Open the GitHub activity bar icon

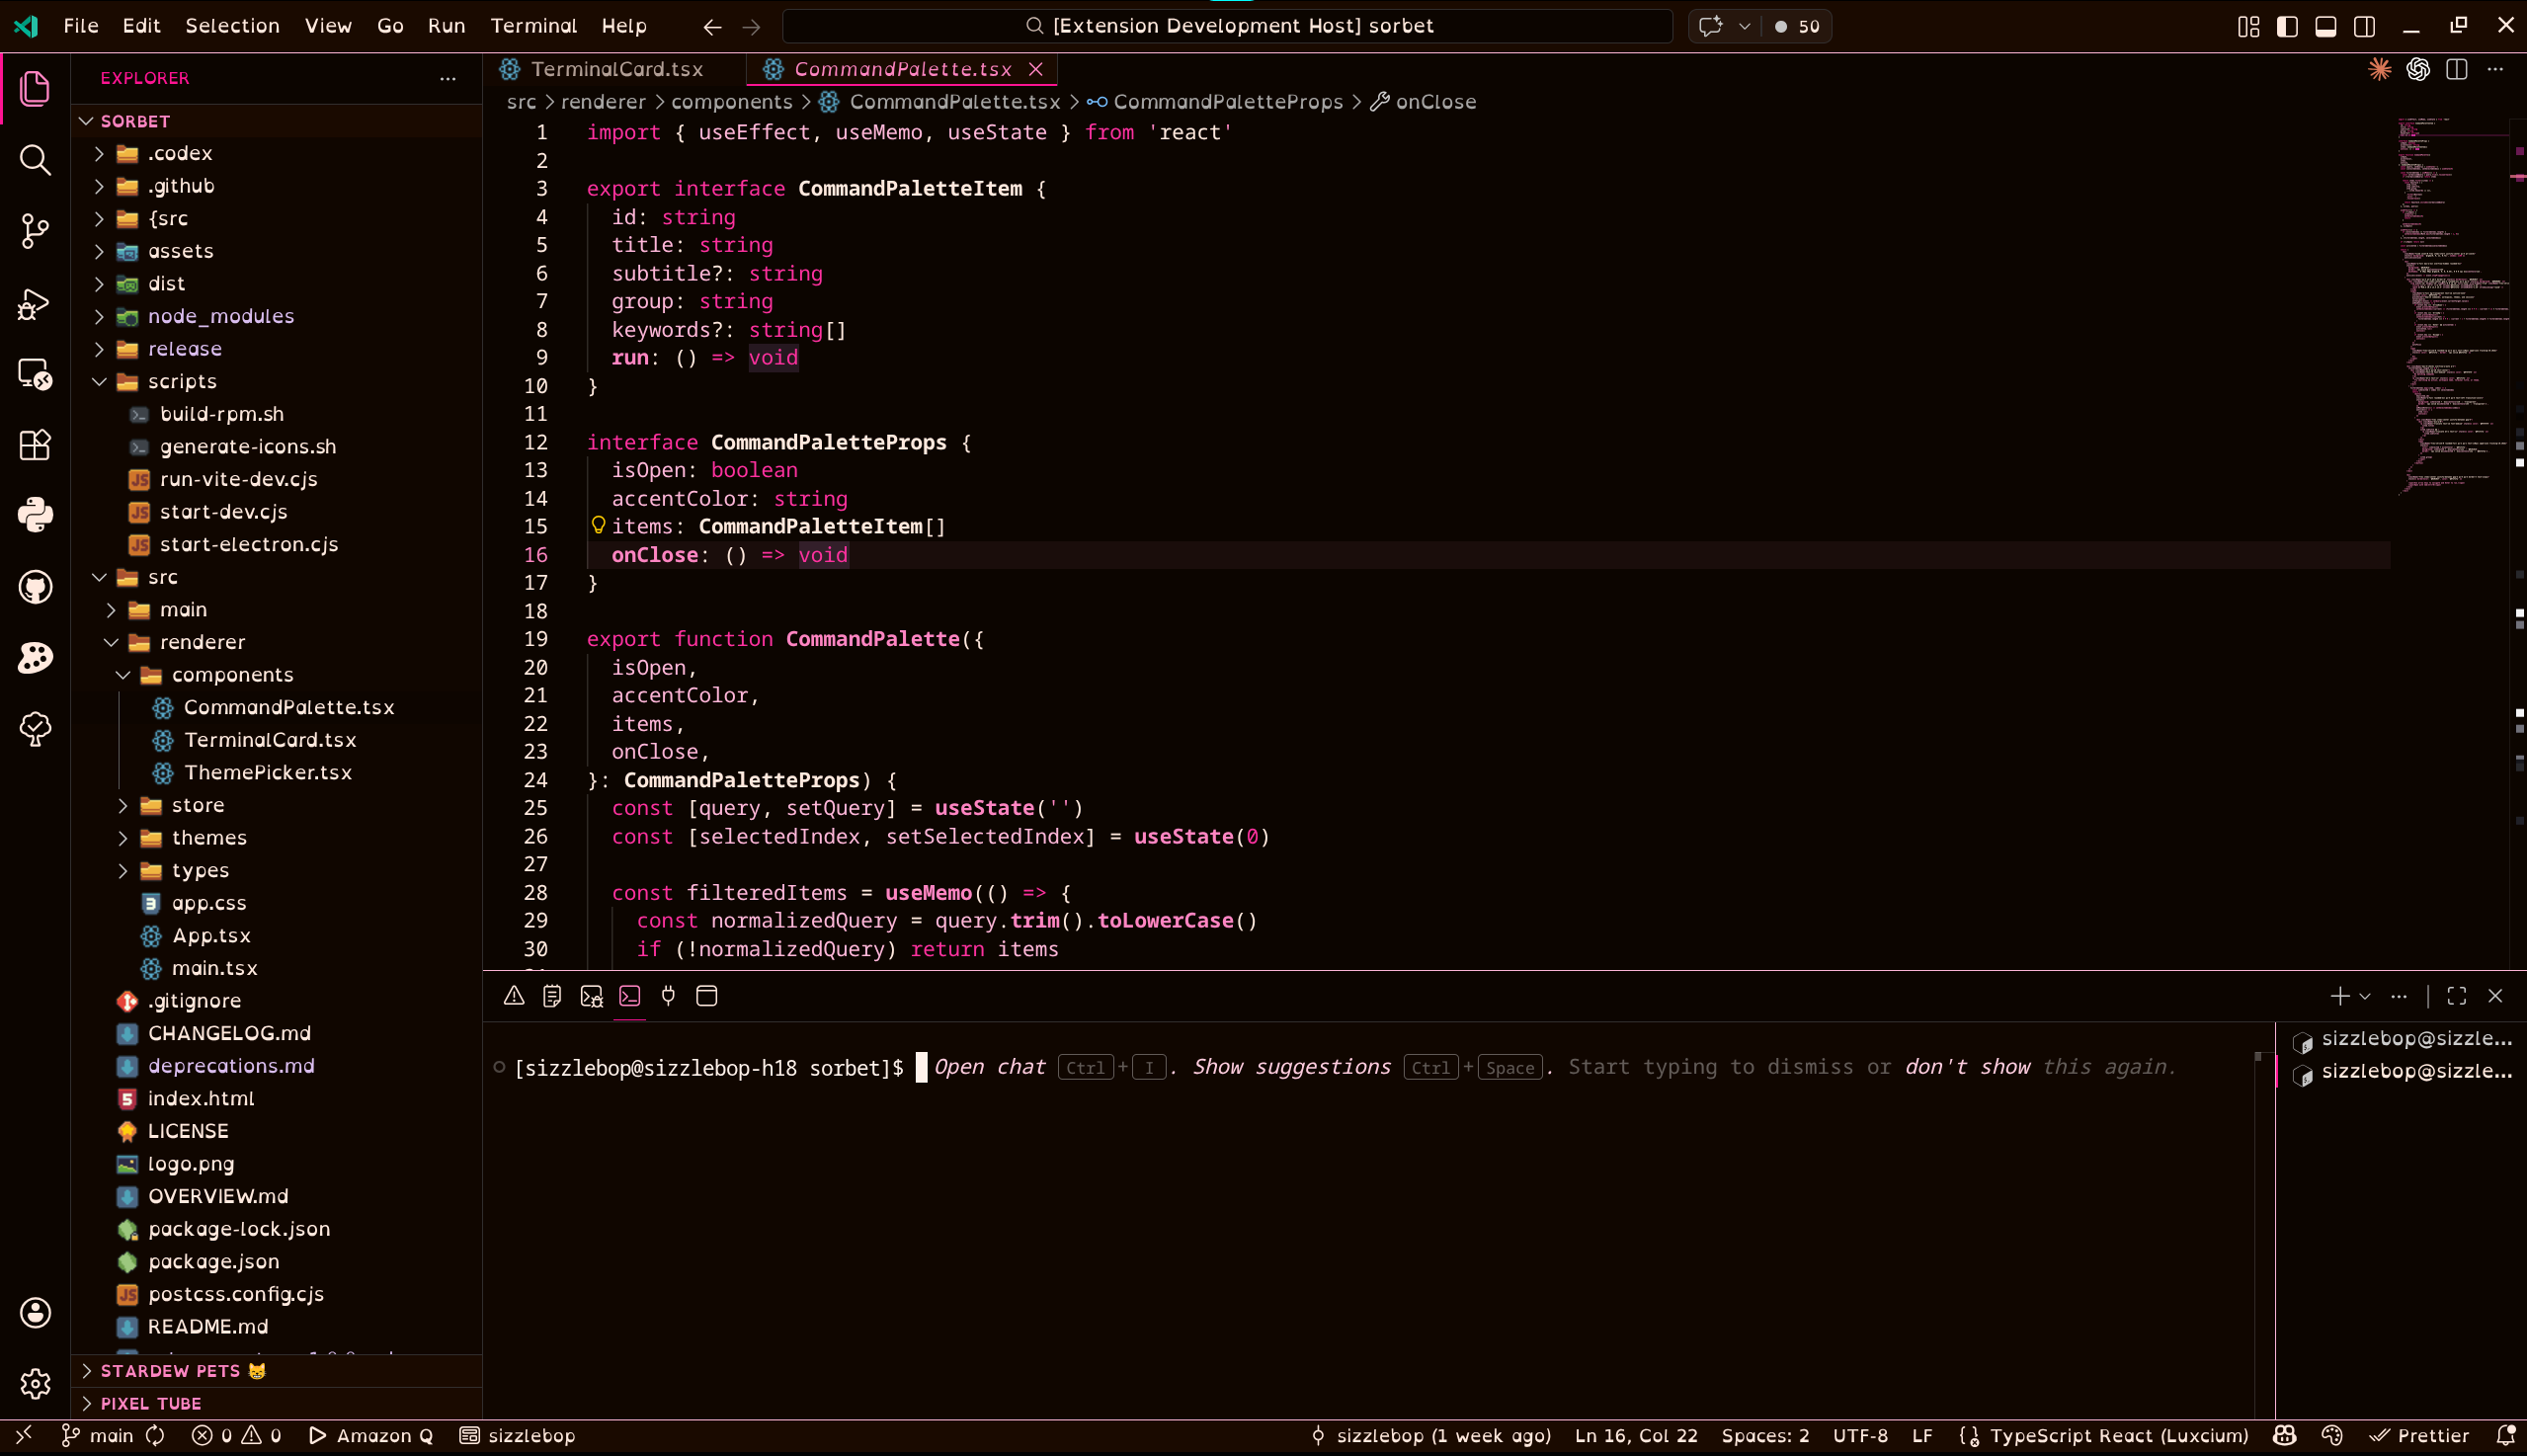35,587
